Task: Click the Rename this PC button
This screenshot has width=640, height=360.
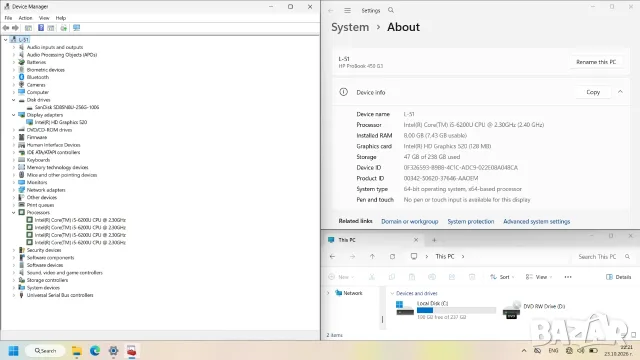Action: (596, 62)
